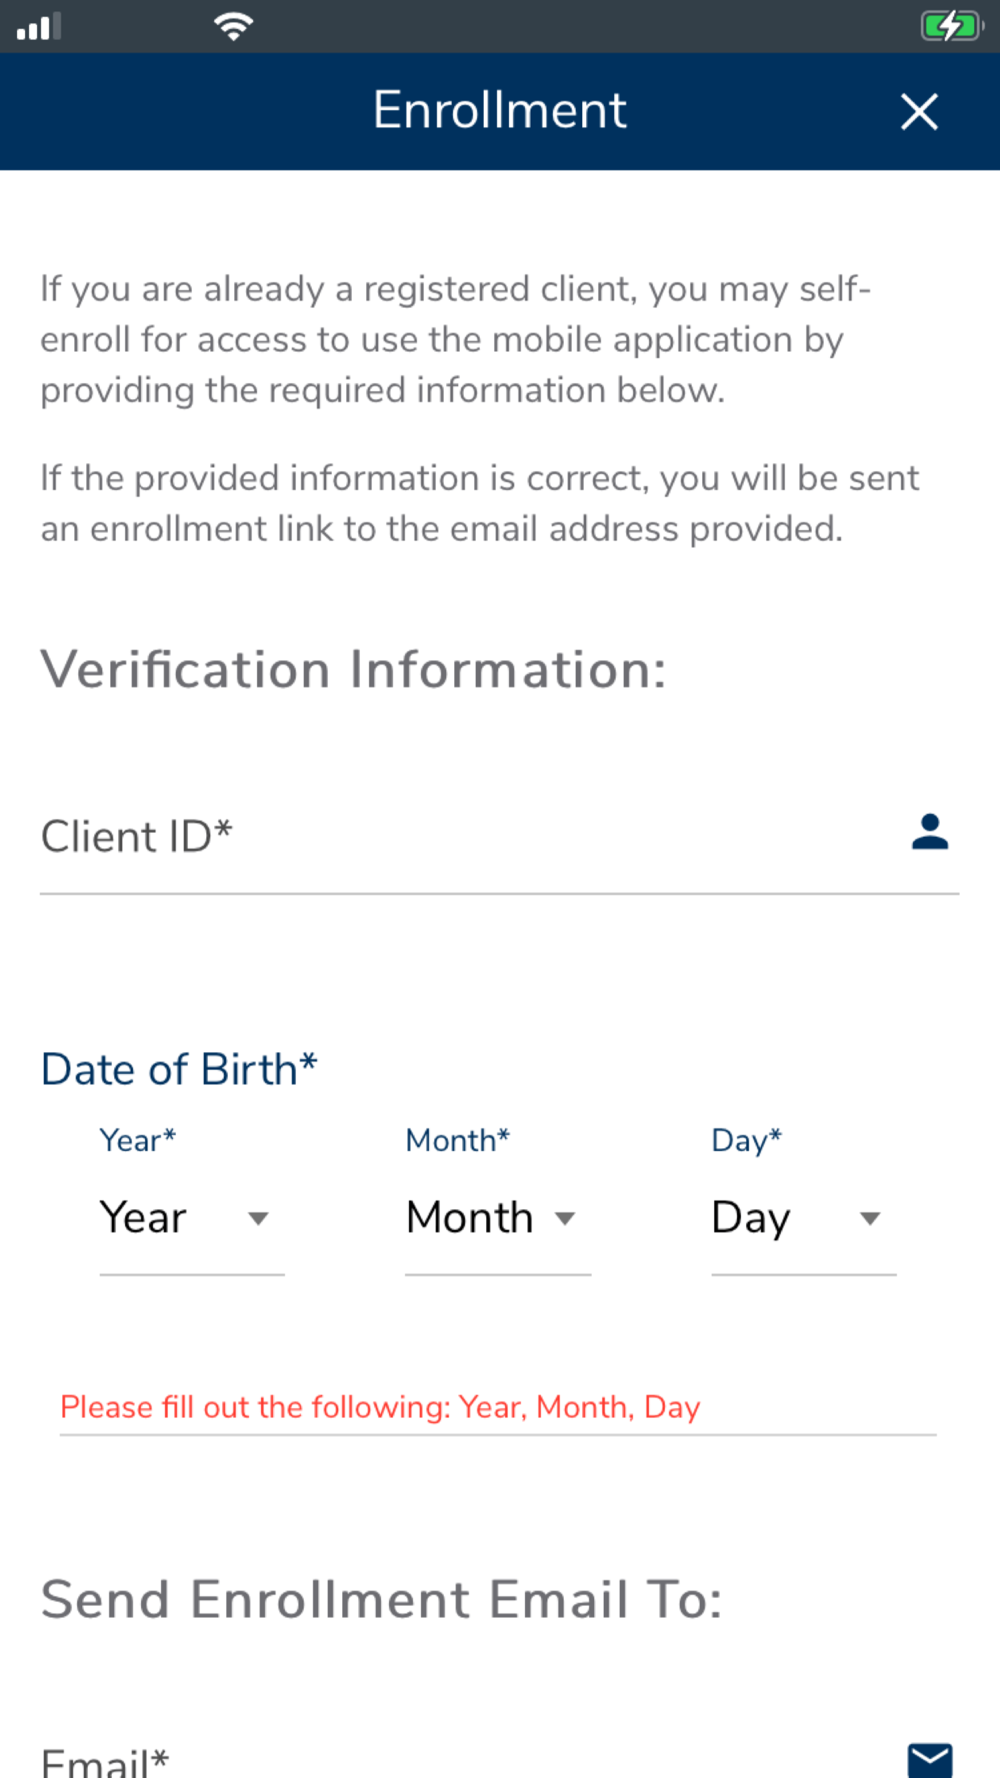Tap the Send Enrollment Email To heading
1000x1778 pixels.
click(x=381, y=1599)
